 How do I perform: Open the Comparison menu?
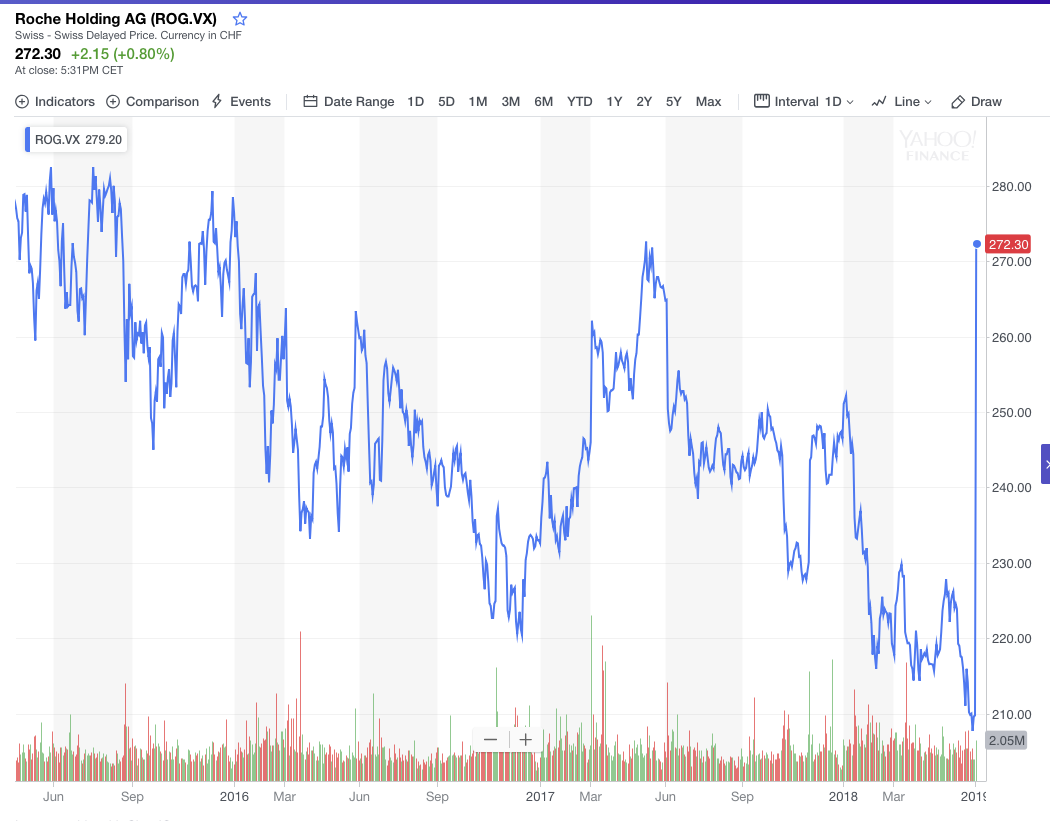point(153,102)
